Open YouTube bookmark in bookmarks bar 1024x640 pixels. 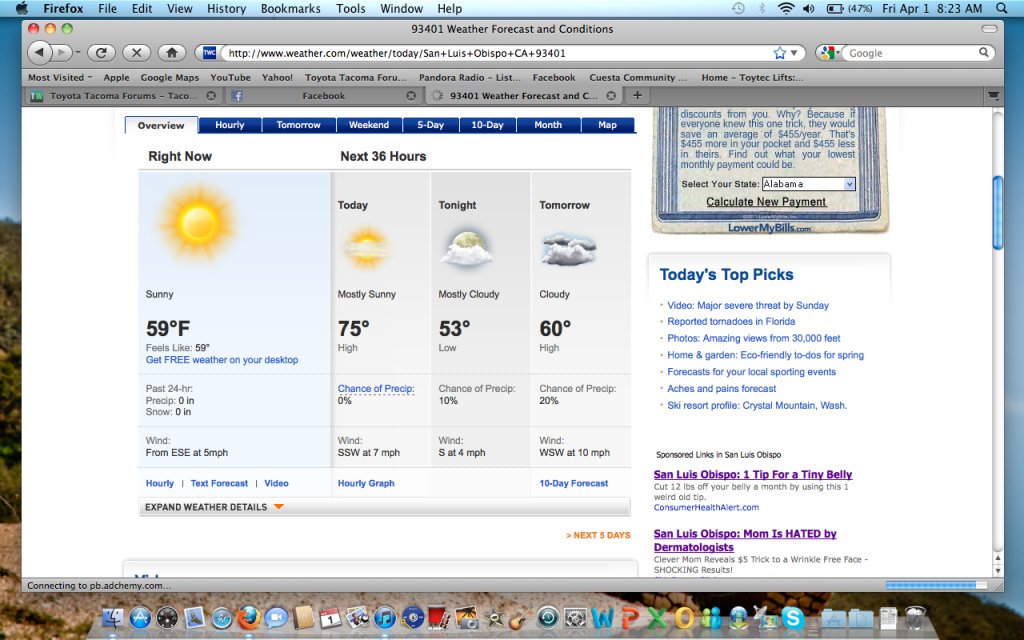click(x=231, y=77)
